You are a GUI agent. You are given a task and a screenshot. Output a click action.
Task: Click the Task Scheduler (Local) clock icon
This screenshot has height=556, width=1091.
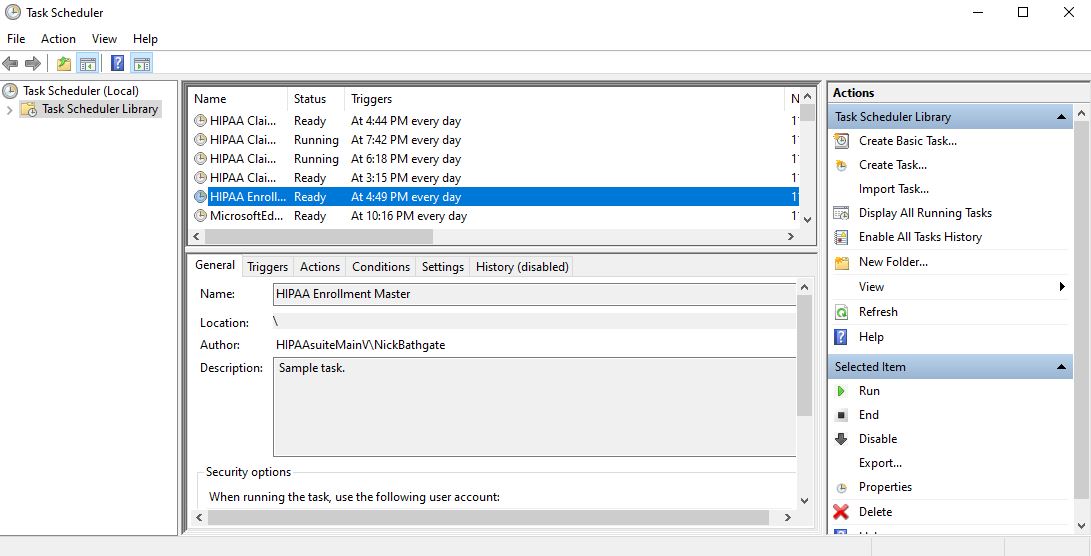[10, 90]
